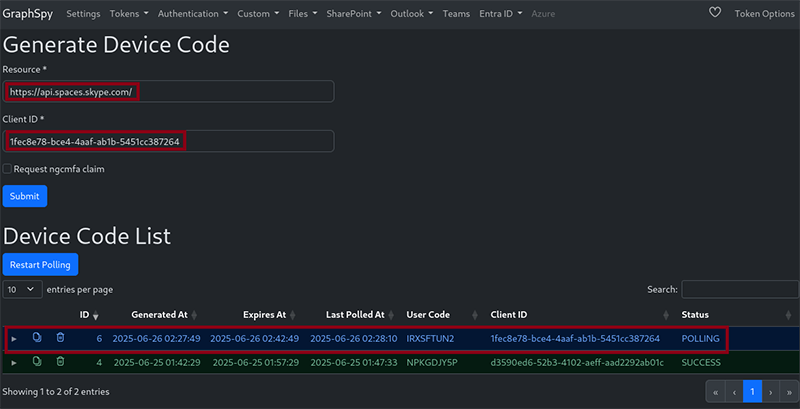Open the entries per page dropdown
The width and height of the screenshot is (800, 409).
[22, 289]
